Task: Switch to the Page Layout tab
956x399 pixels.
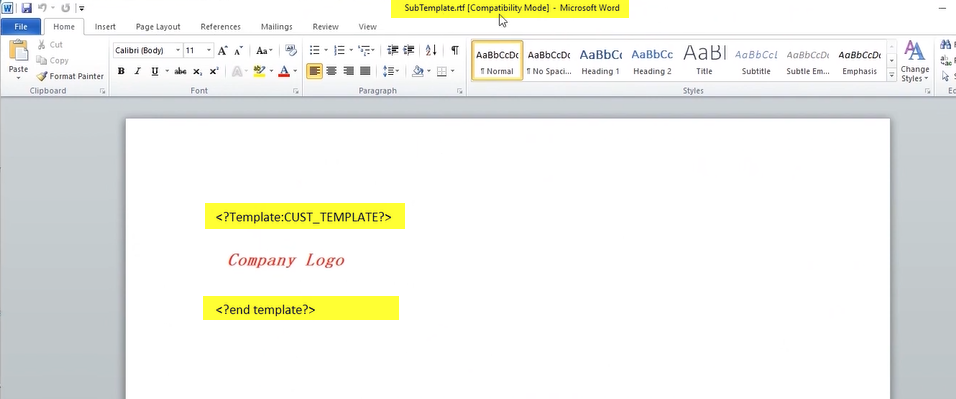Action: click(x=158, y=27)
